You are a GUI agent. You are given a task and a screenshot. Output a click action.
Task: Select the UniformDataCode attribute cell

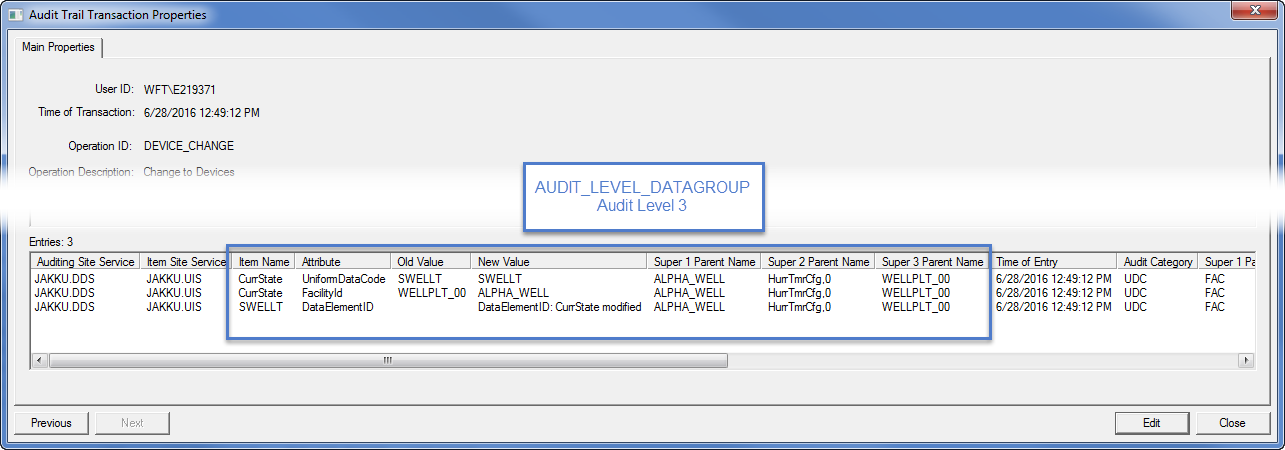click(343, 278)
